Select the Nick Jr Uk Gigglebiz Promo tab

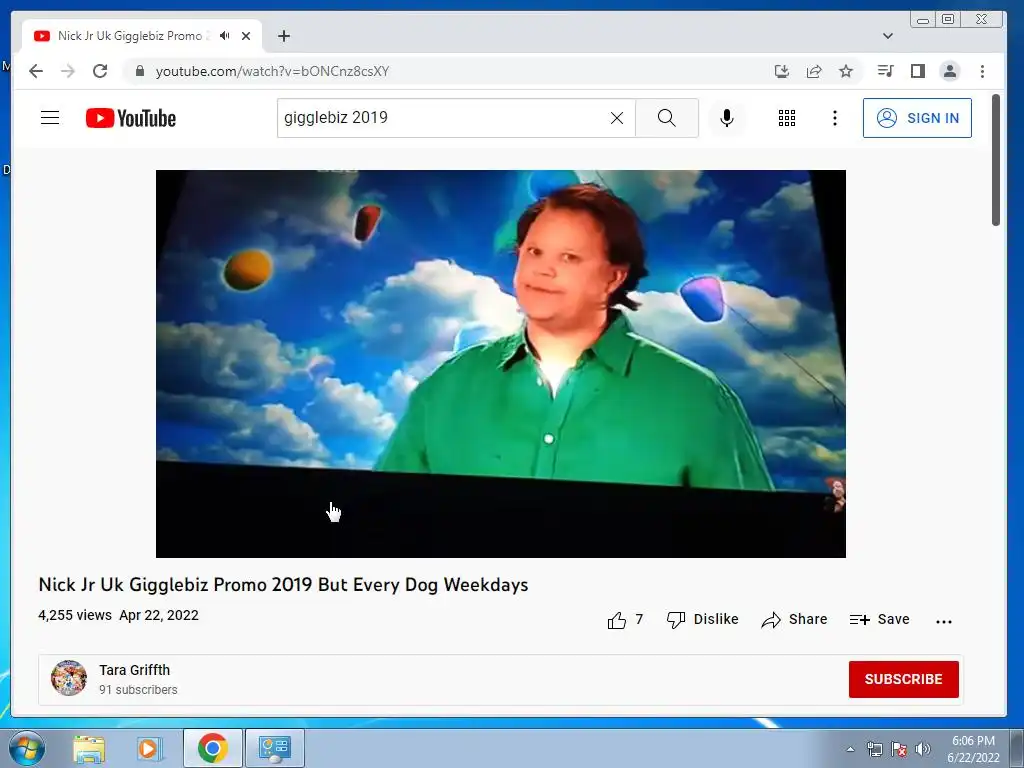click(x=142, y=36)
